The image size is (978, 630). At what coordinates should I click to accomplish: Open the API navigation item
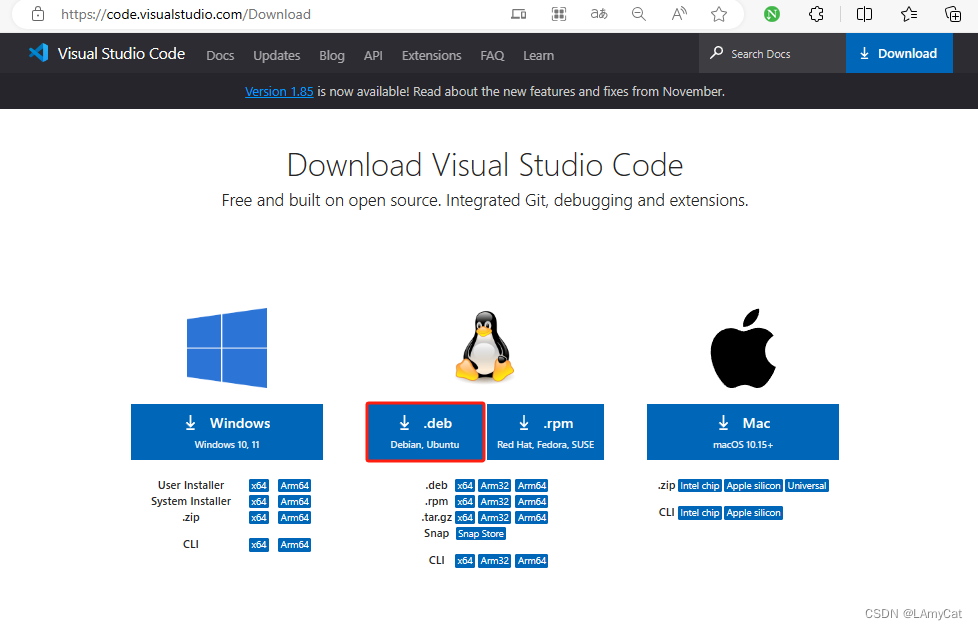(373, 56)
